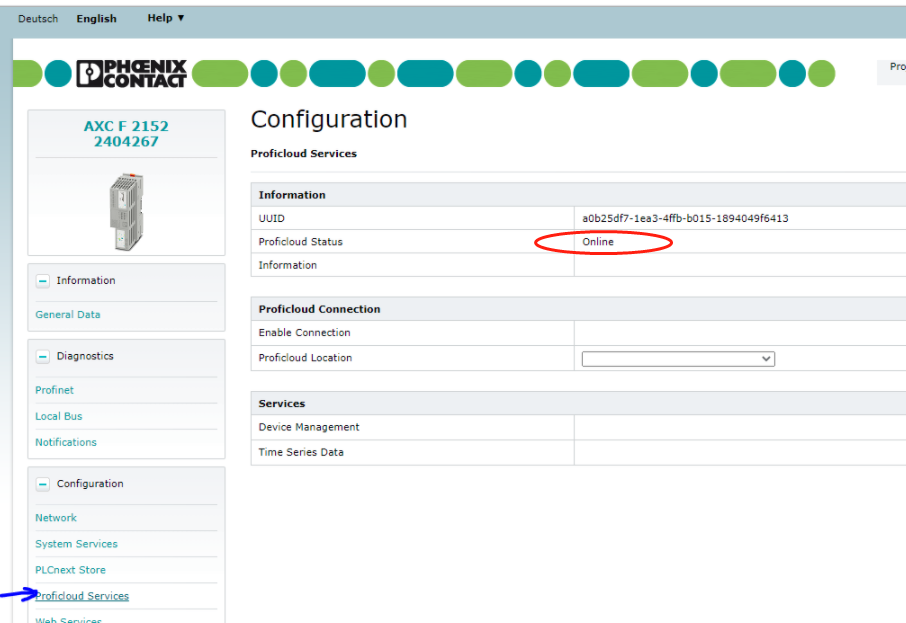Image resolution: width=906 pixels, height=623 pixels.
Task: Open System Services settings
Action: coord(76,543)
